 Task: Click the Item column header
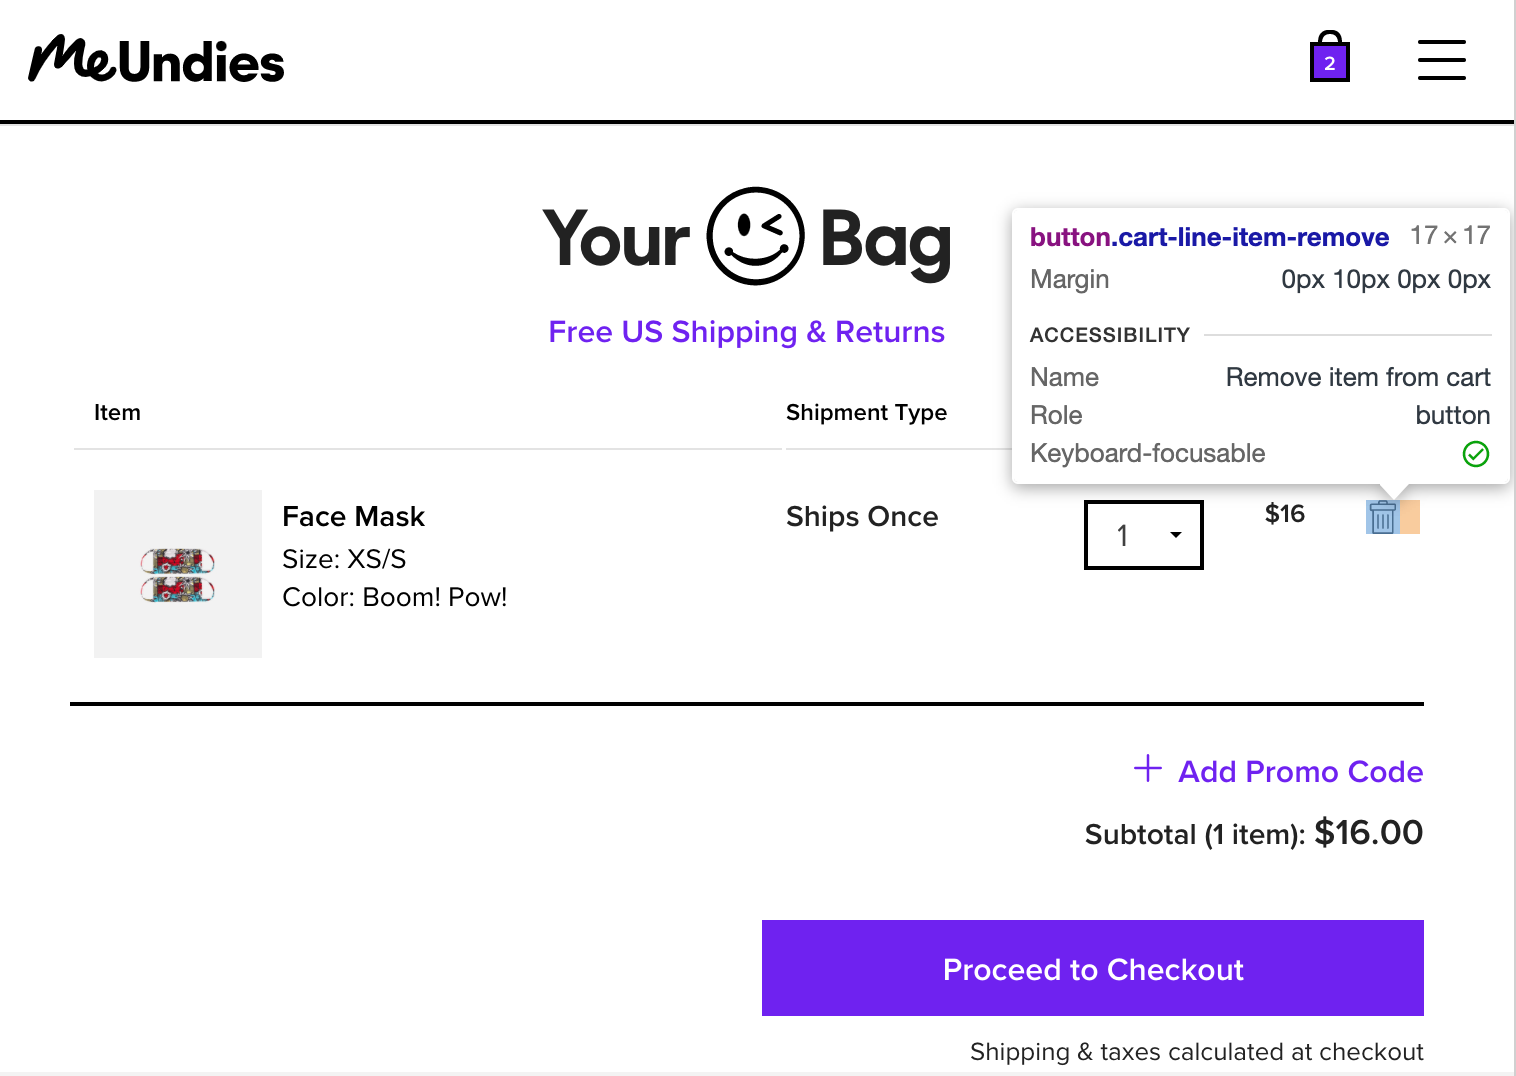coord(117,412)
